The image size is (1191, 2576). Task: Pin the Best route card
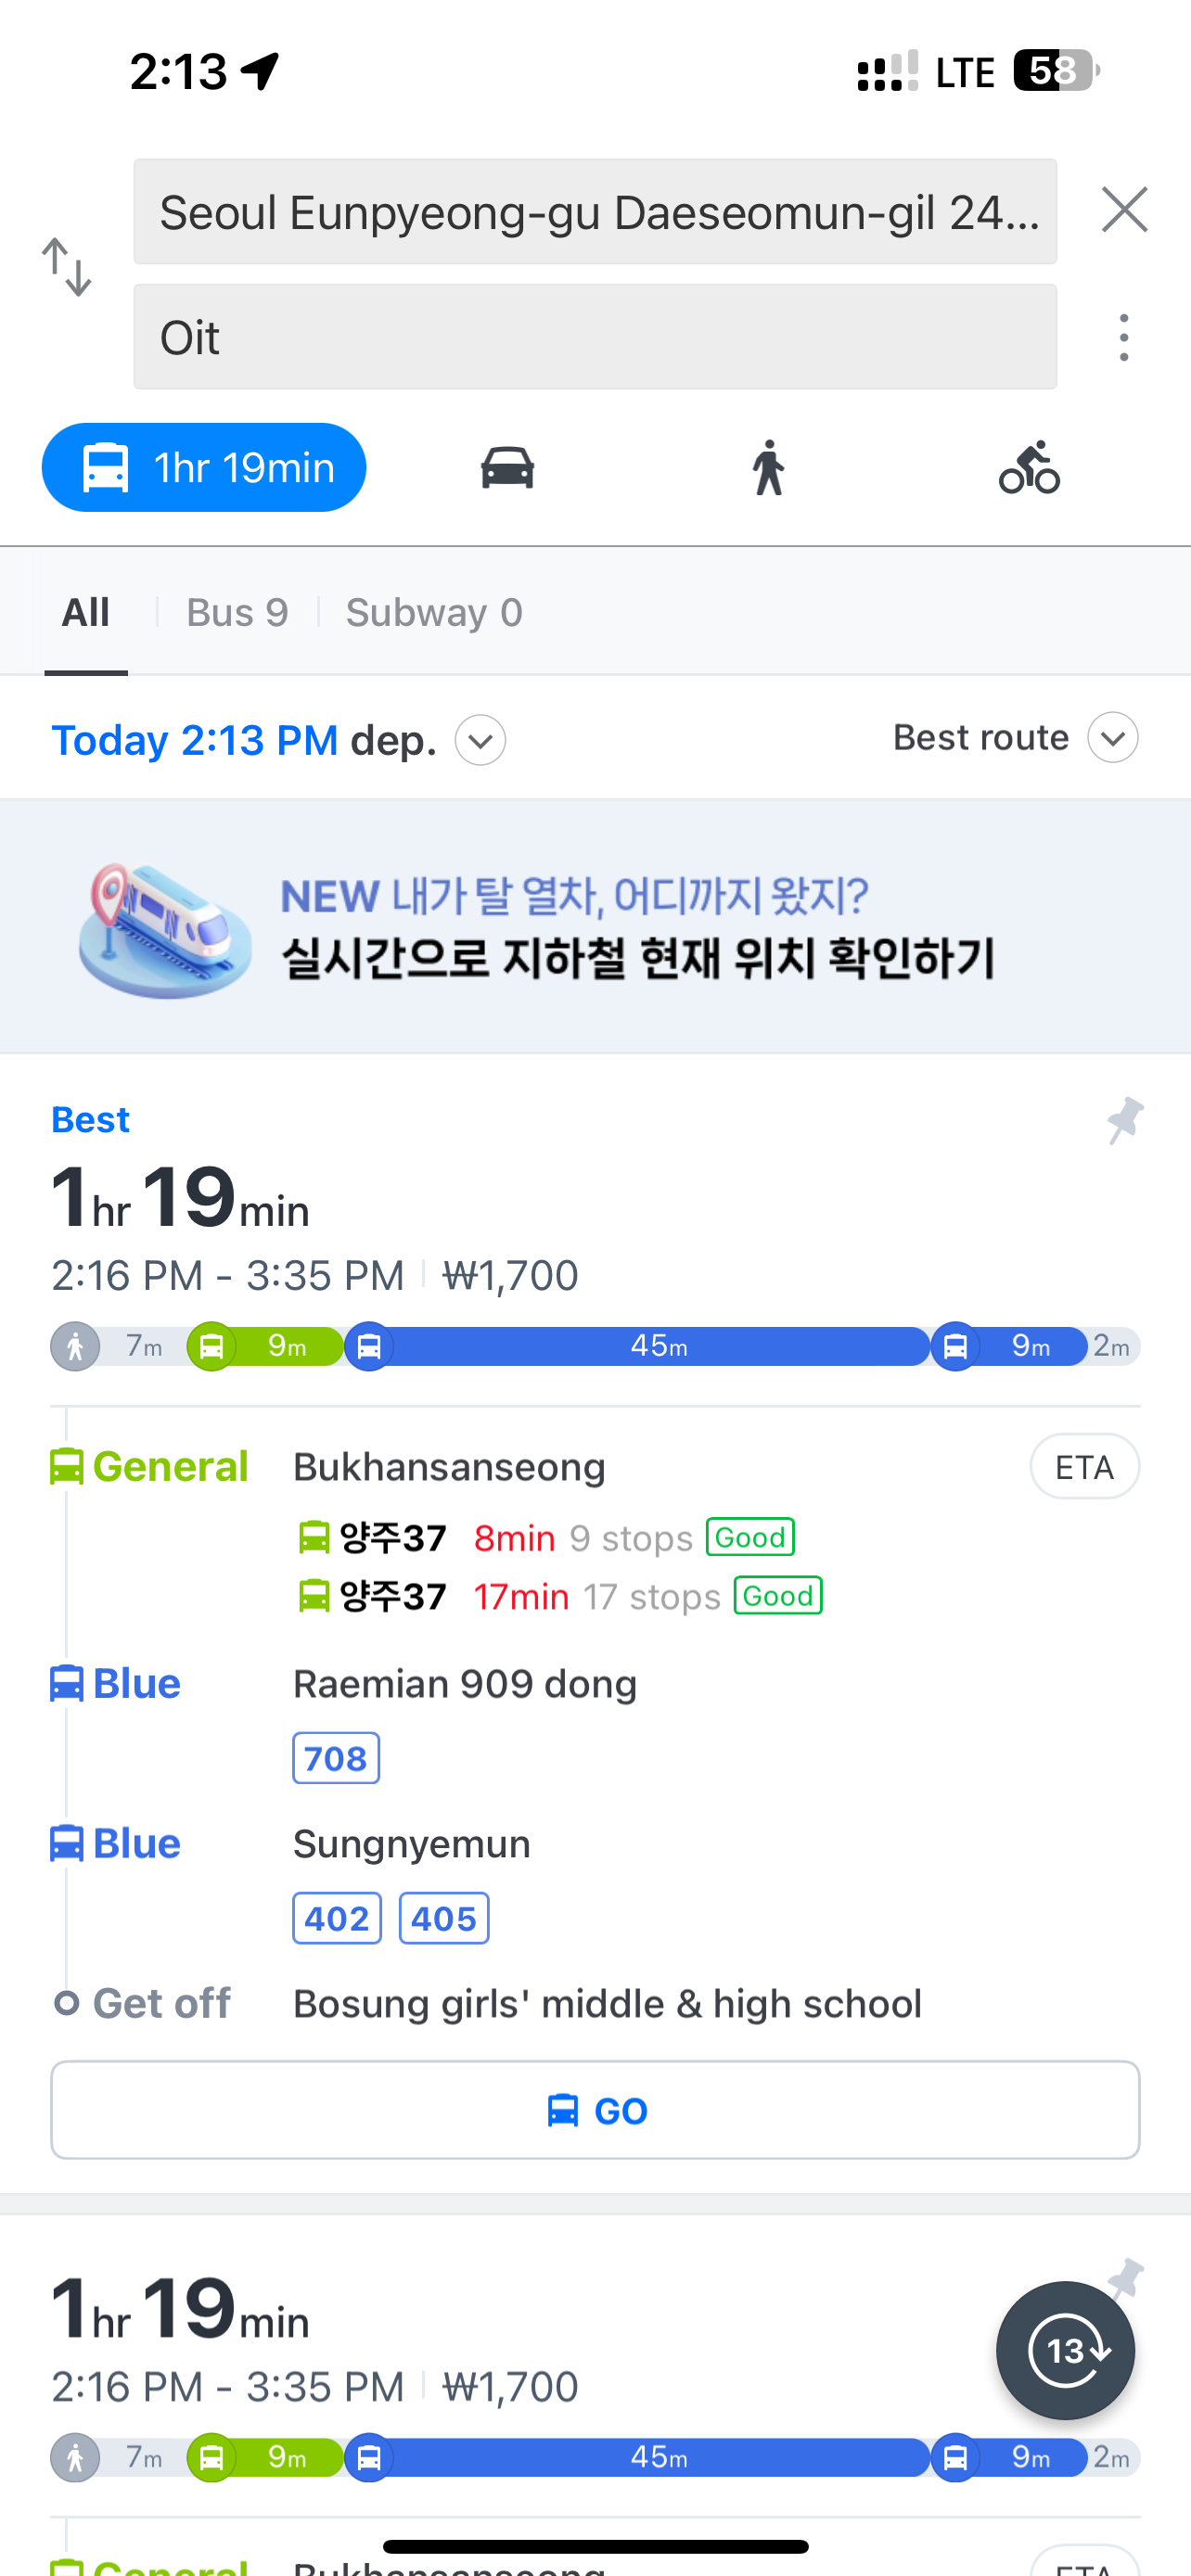[1125, 1120]
